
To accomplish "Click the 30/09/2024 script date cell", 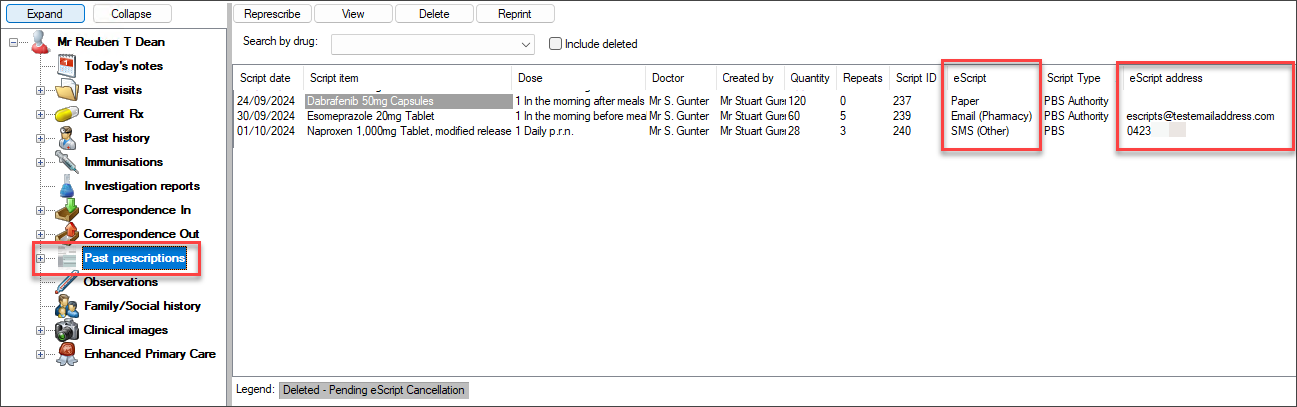I will point(264,116).
